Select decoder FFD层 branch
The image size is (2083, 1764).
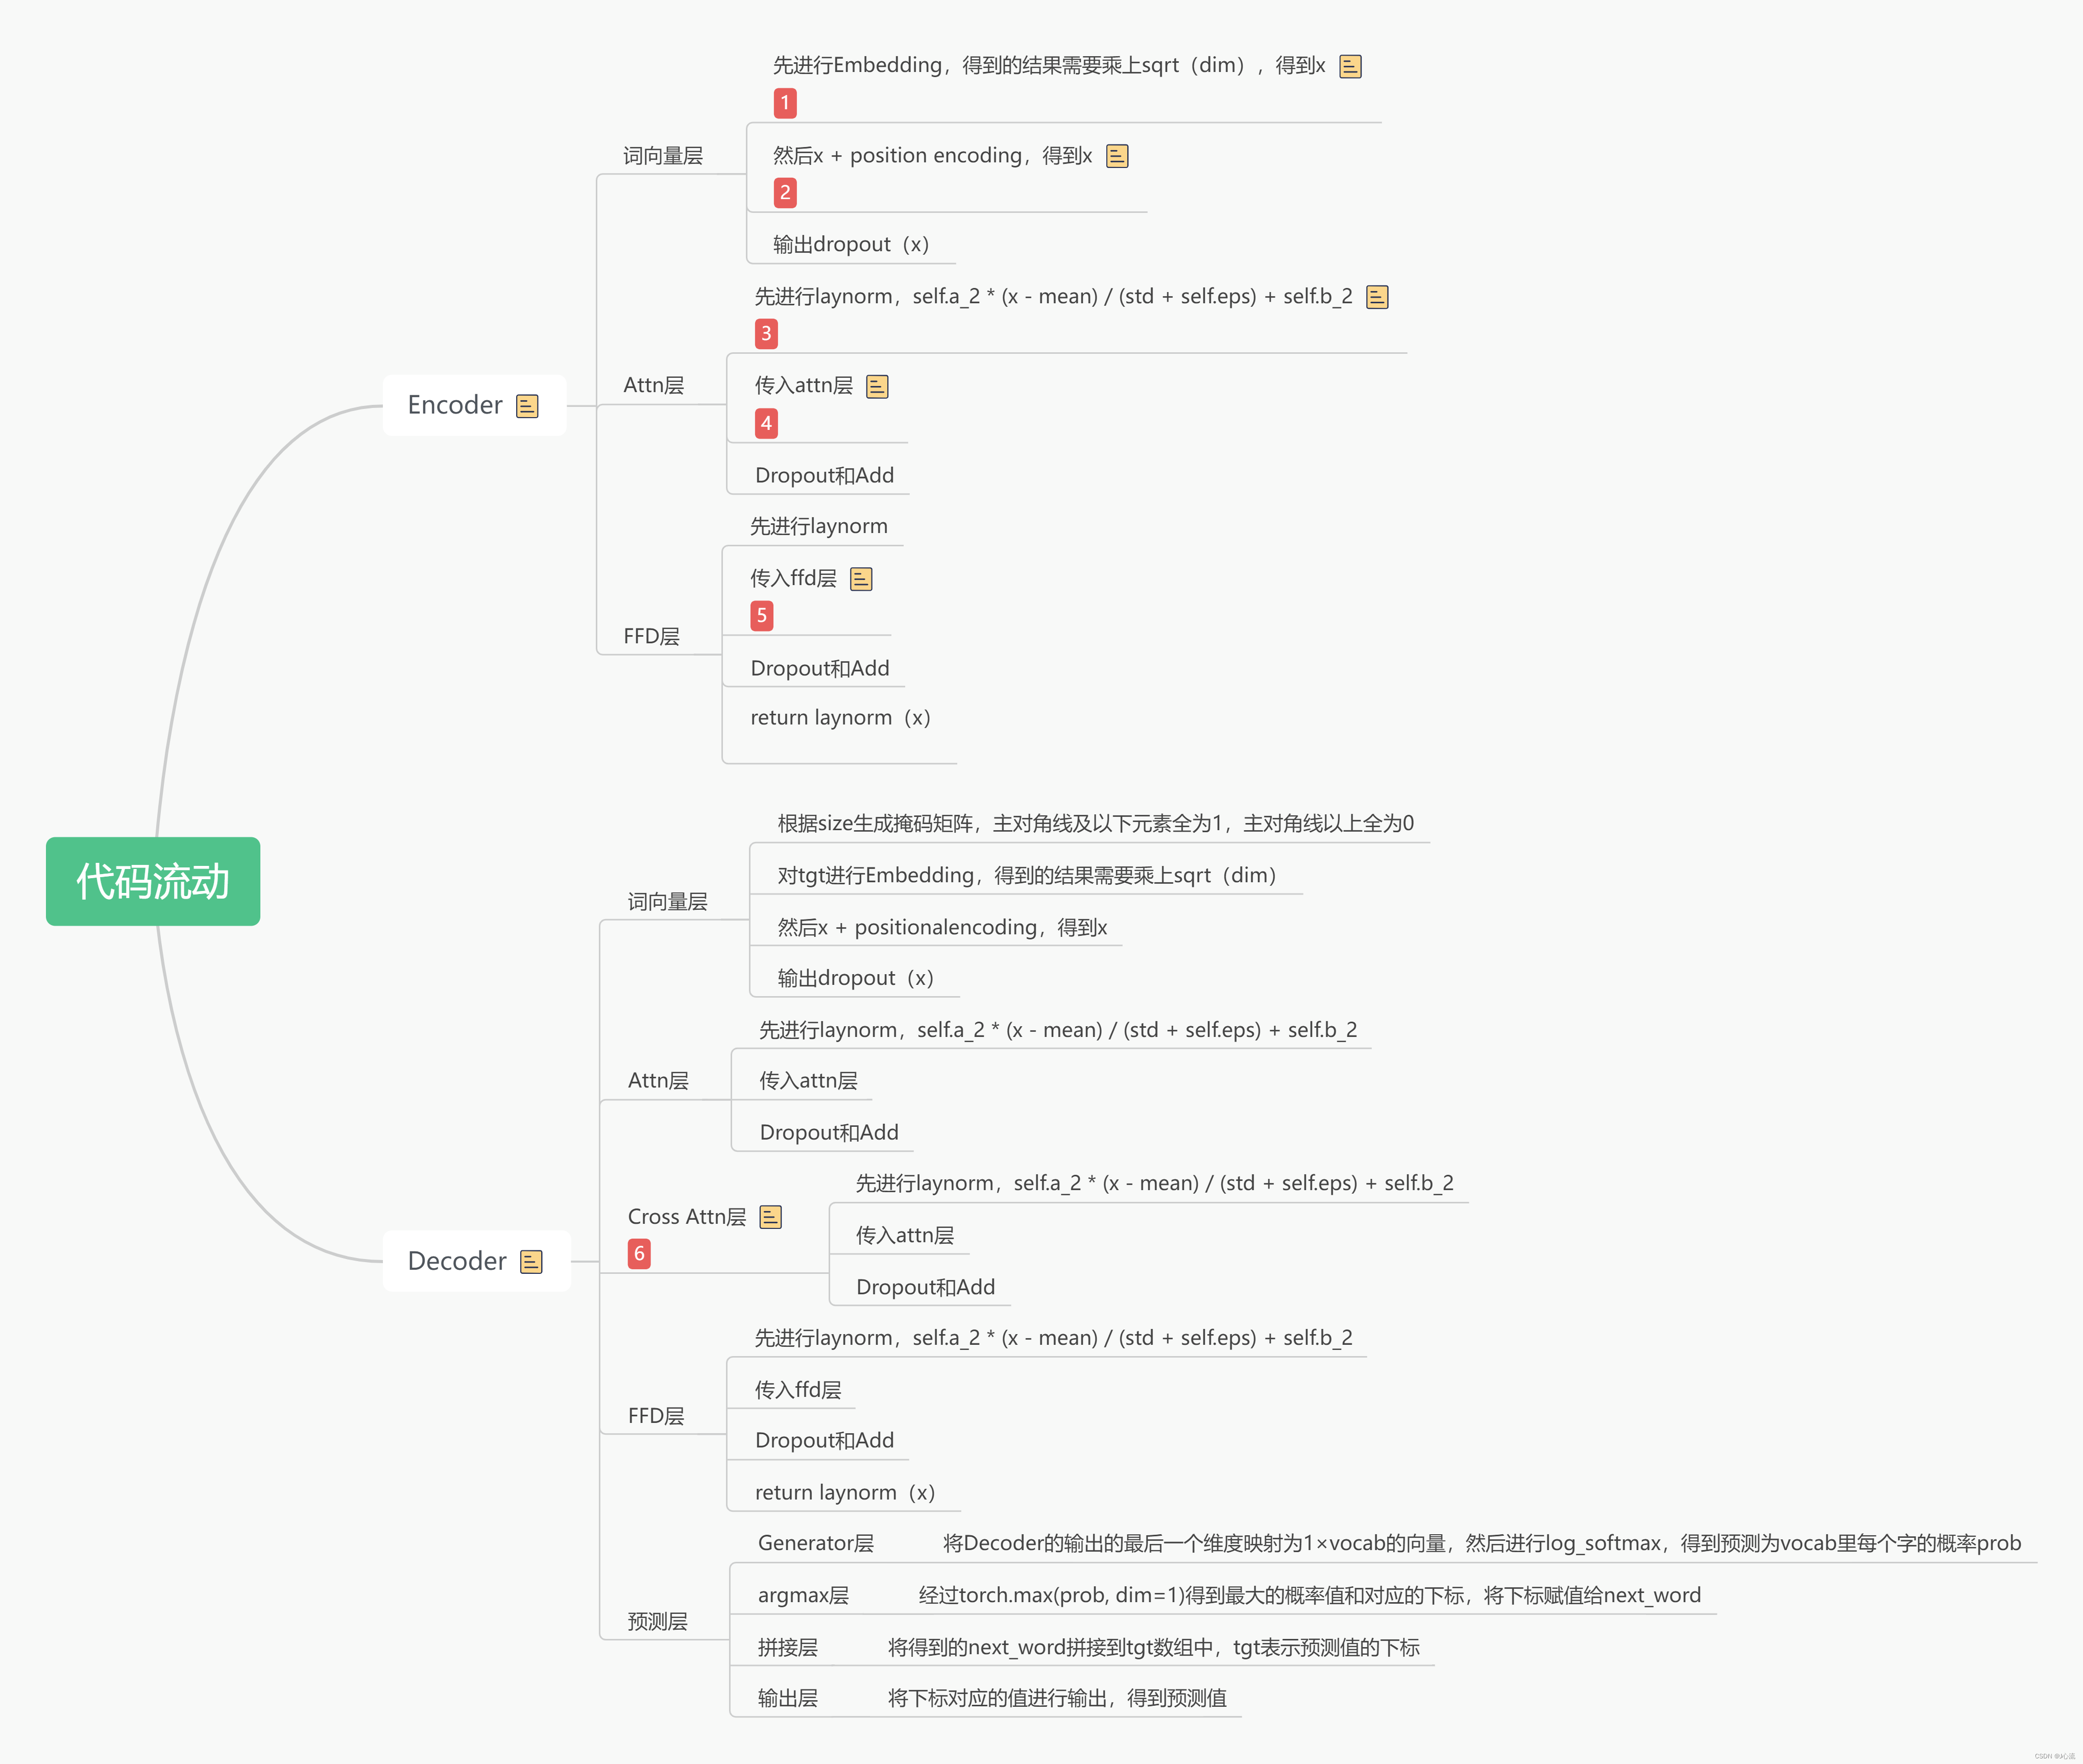tap(656, 1416)
